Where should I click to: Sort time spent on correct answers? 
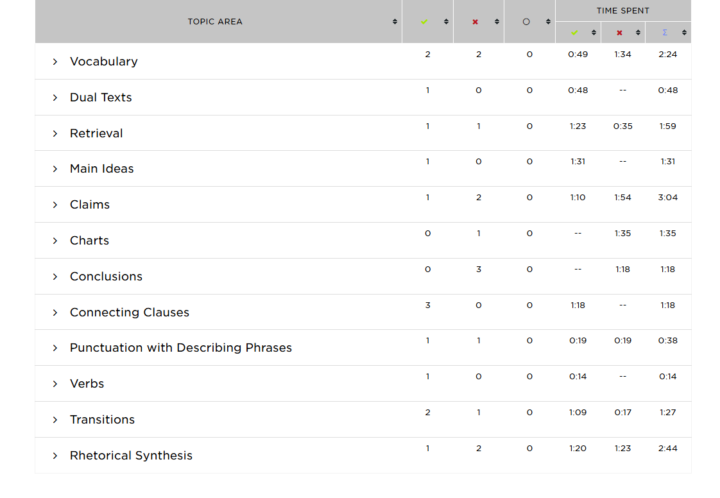(593, 33)
